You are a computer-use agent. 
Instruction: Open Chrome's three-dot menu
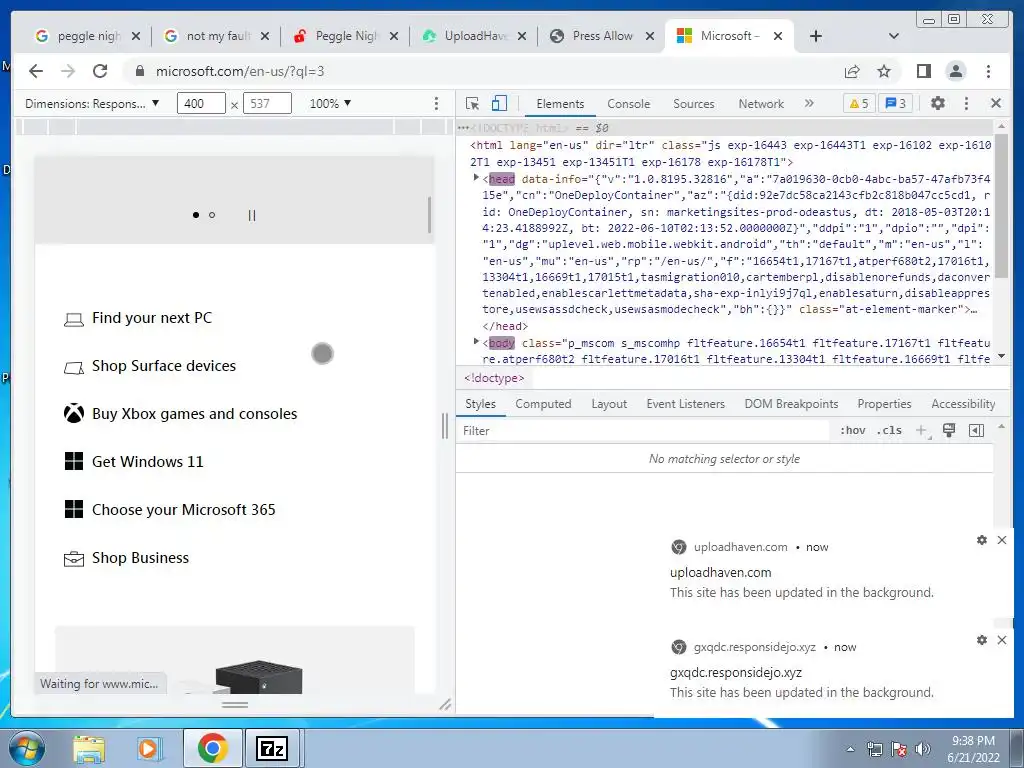point(989,71)
